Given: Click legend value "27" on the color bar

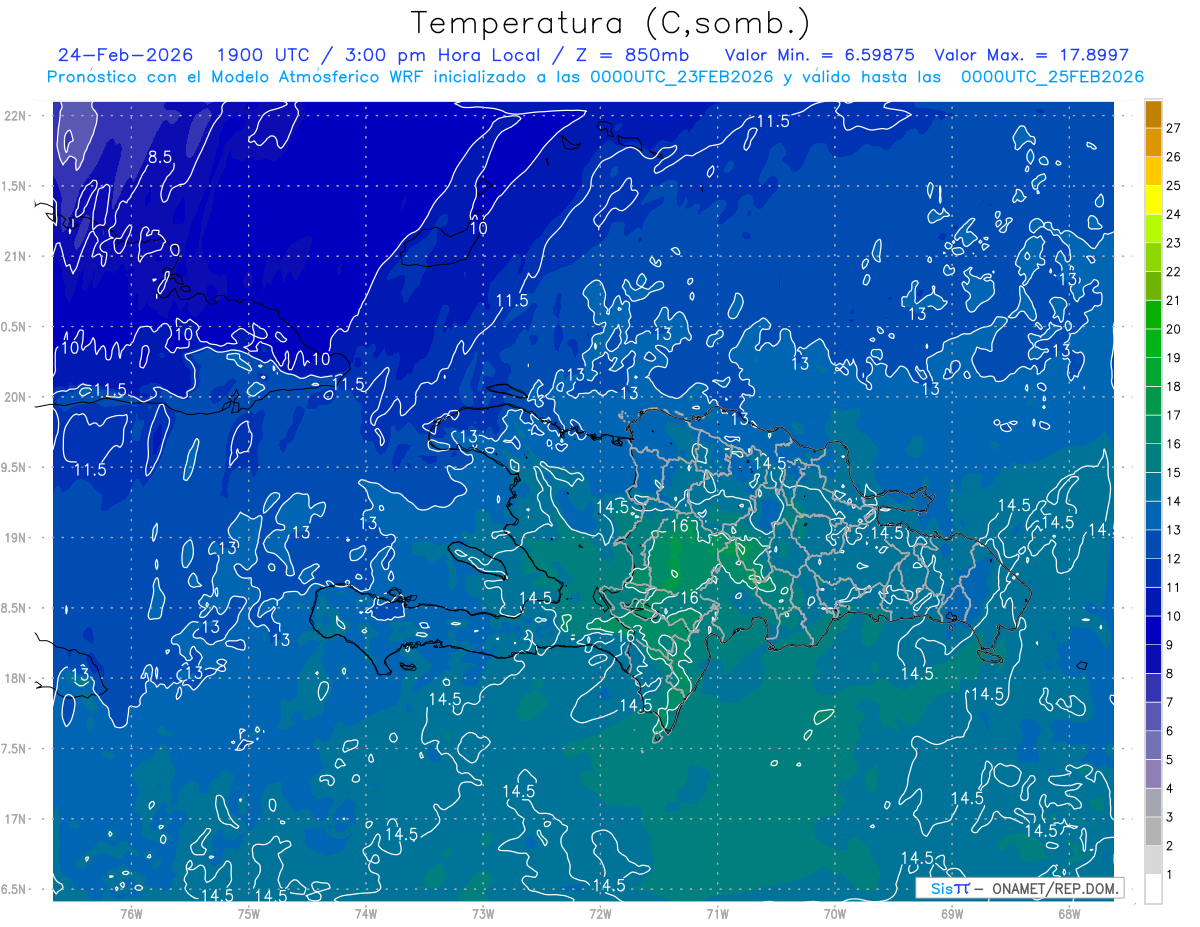Looking at the screenshot, I should tap(1173, 128).
